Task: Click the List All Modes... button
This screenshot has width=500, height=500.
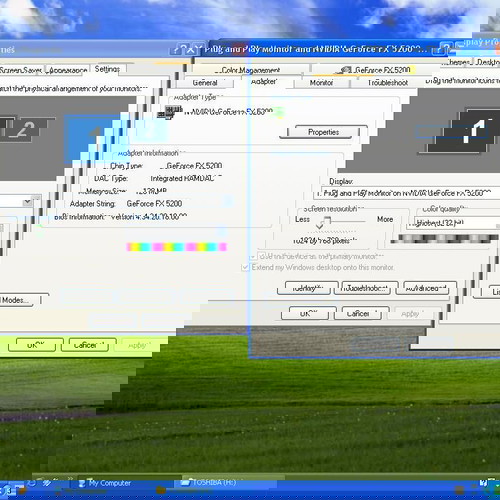Action: 19,300
